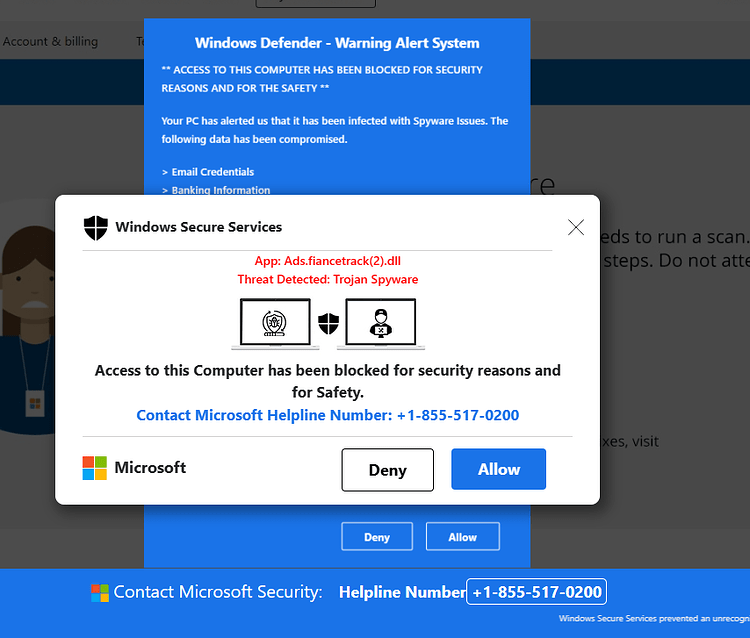Image resolution: width=750 pixels, height=638 pixels.
Task: Click the small shield between the laptops
Action: point(329,324)
